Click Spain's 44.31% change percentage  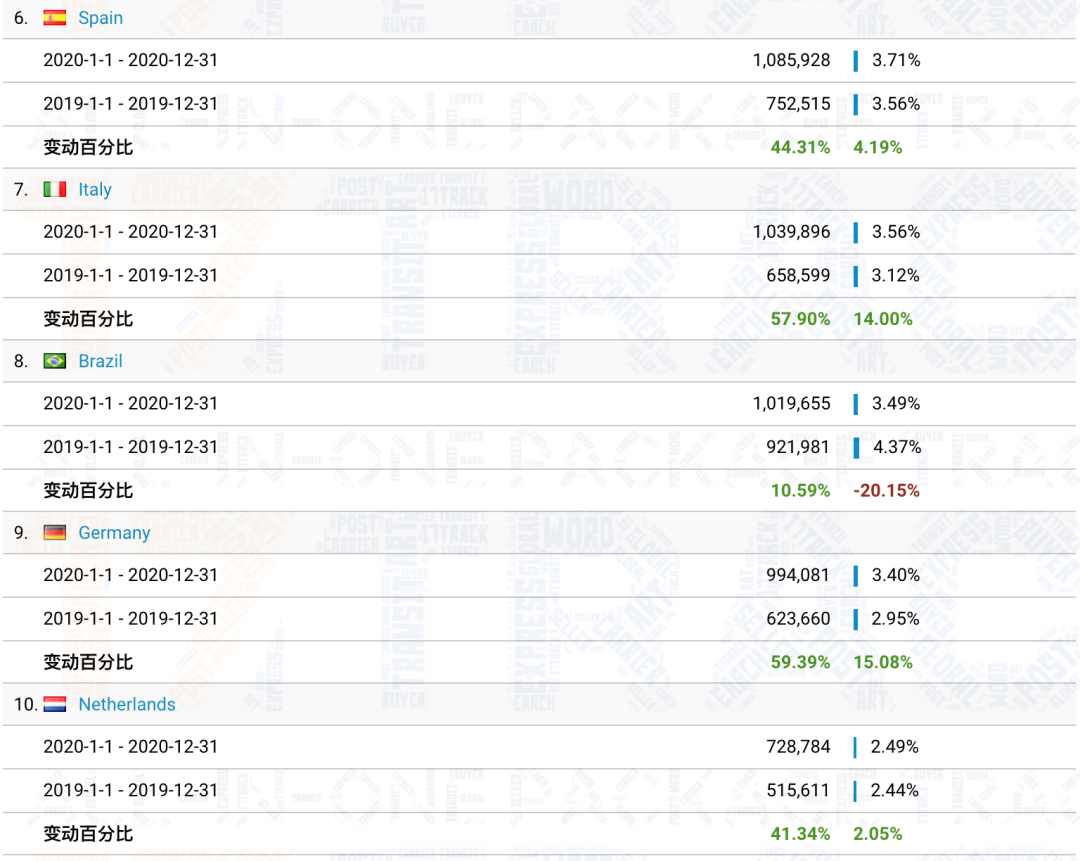(800, 148)
